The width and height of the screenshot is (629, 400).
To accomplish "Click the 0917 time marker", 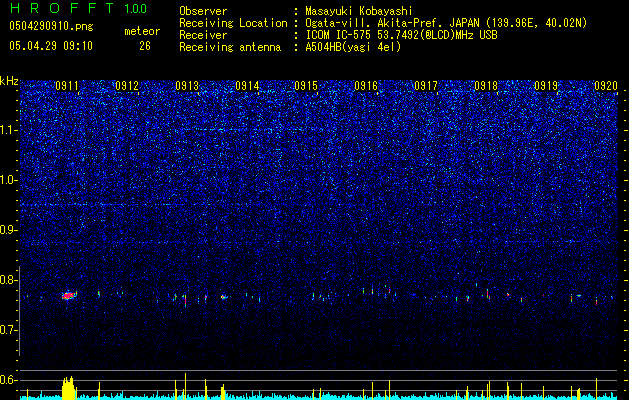I will point(426,86).
